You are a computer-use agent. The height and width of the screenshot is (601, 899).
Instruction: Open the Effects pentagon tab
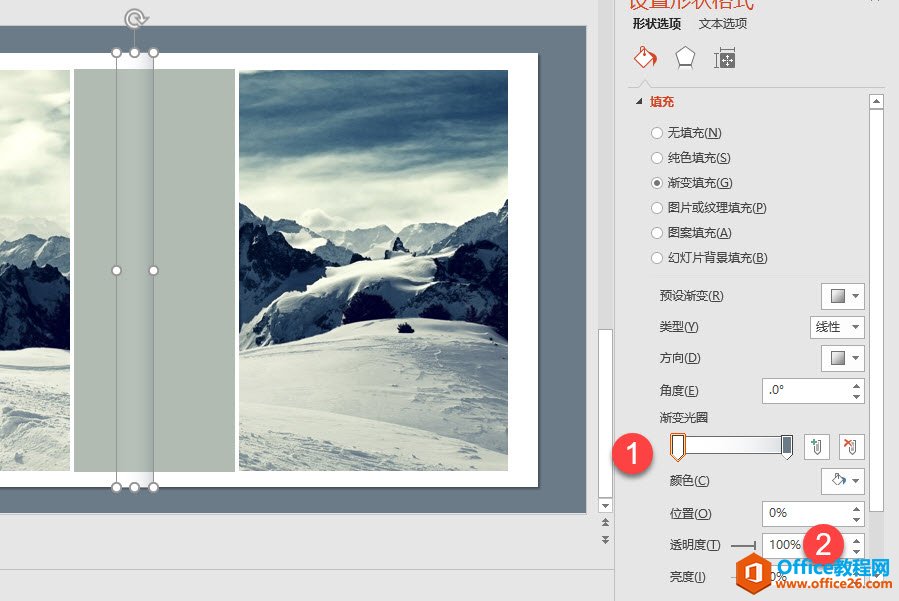[x=685, y=58]
